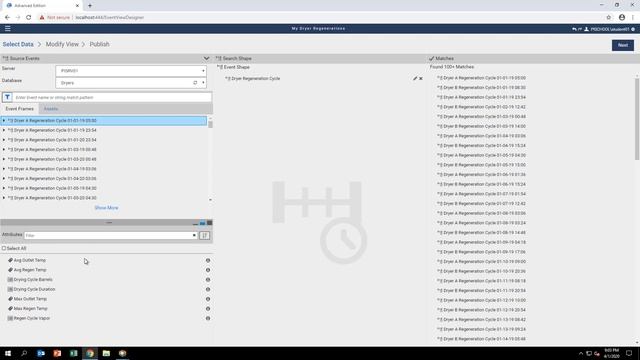
Task: Open the Server dropdown
Action: coord(131,71)
